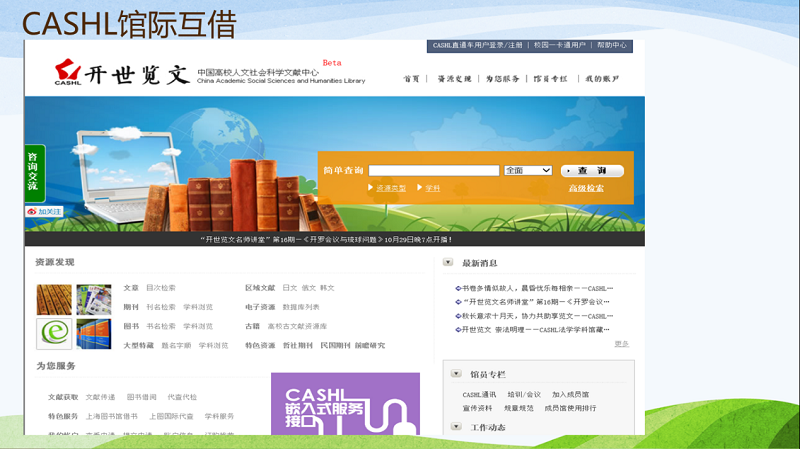This screenshot has height=449, width=800.
Task: Open 刊名检索 in the 期刊 row
Action: (161, 307)
